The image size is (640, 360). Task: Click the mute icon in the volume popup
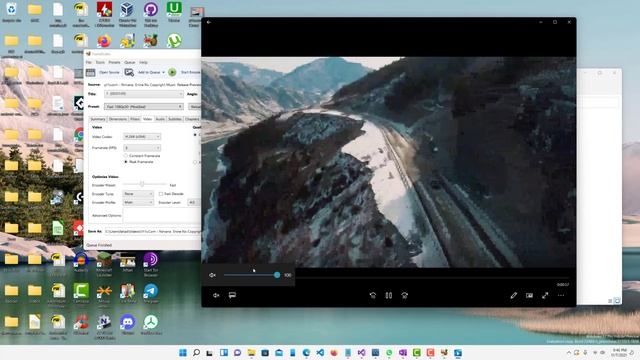point(212,275)
